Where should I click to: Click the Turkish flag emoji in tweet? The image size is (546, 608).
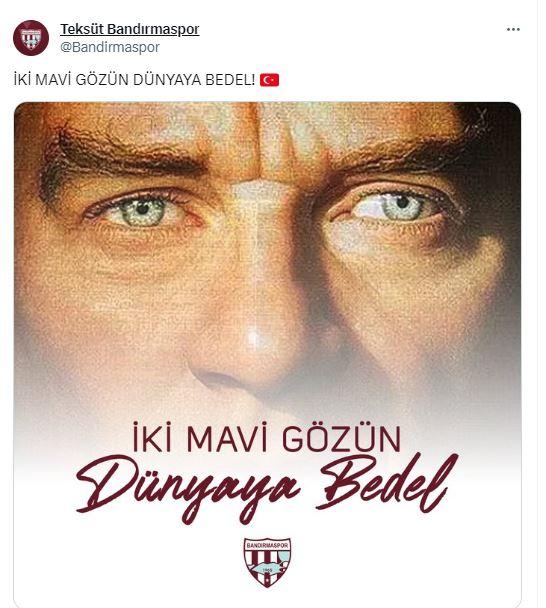tap(269, 80)
